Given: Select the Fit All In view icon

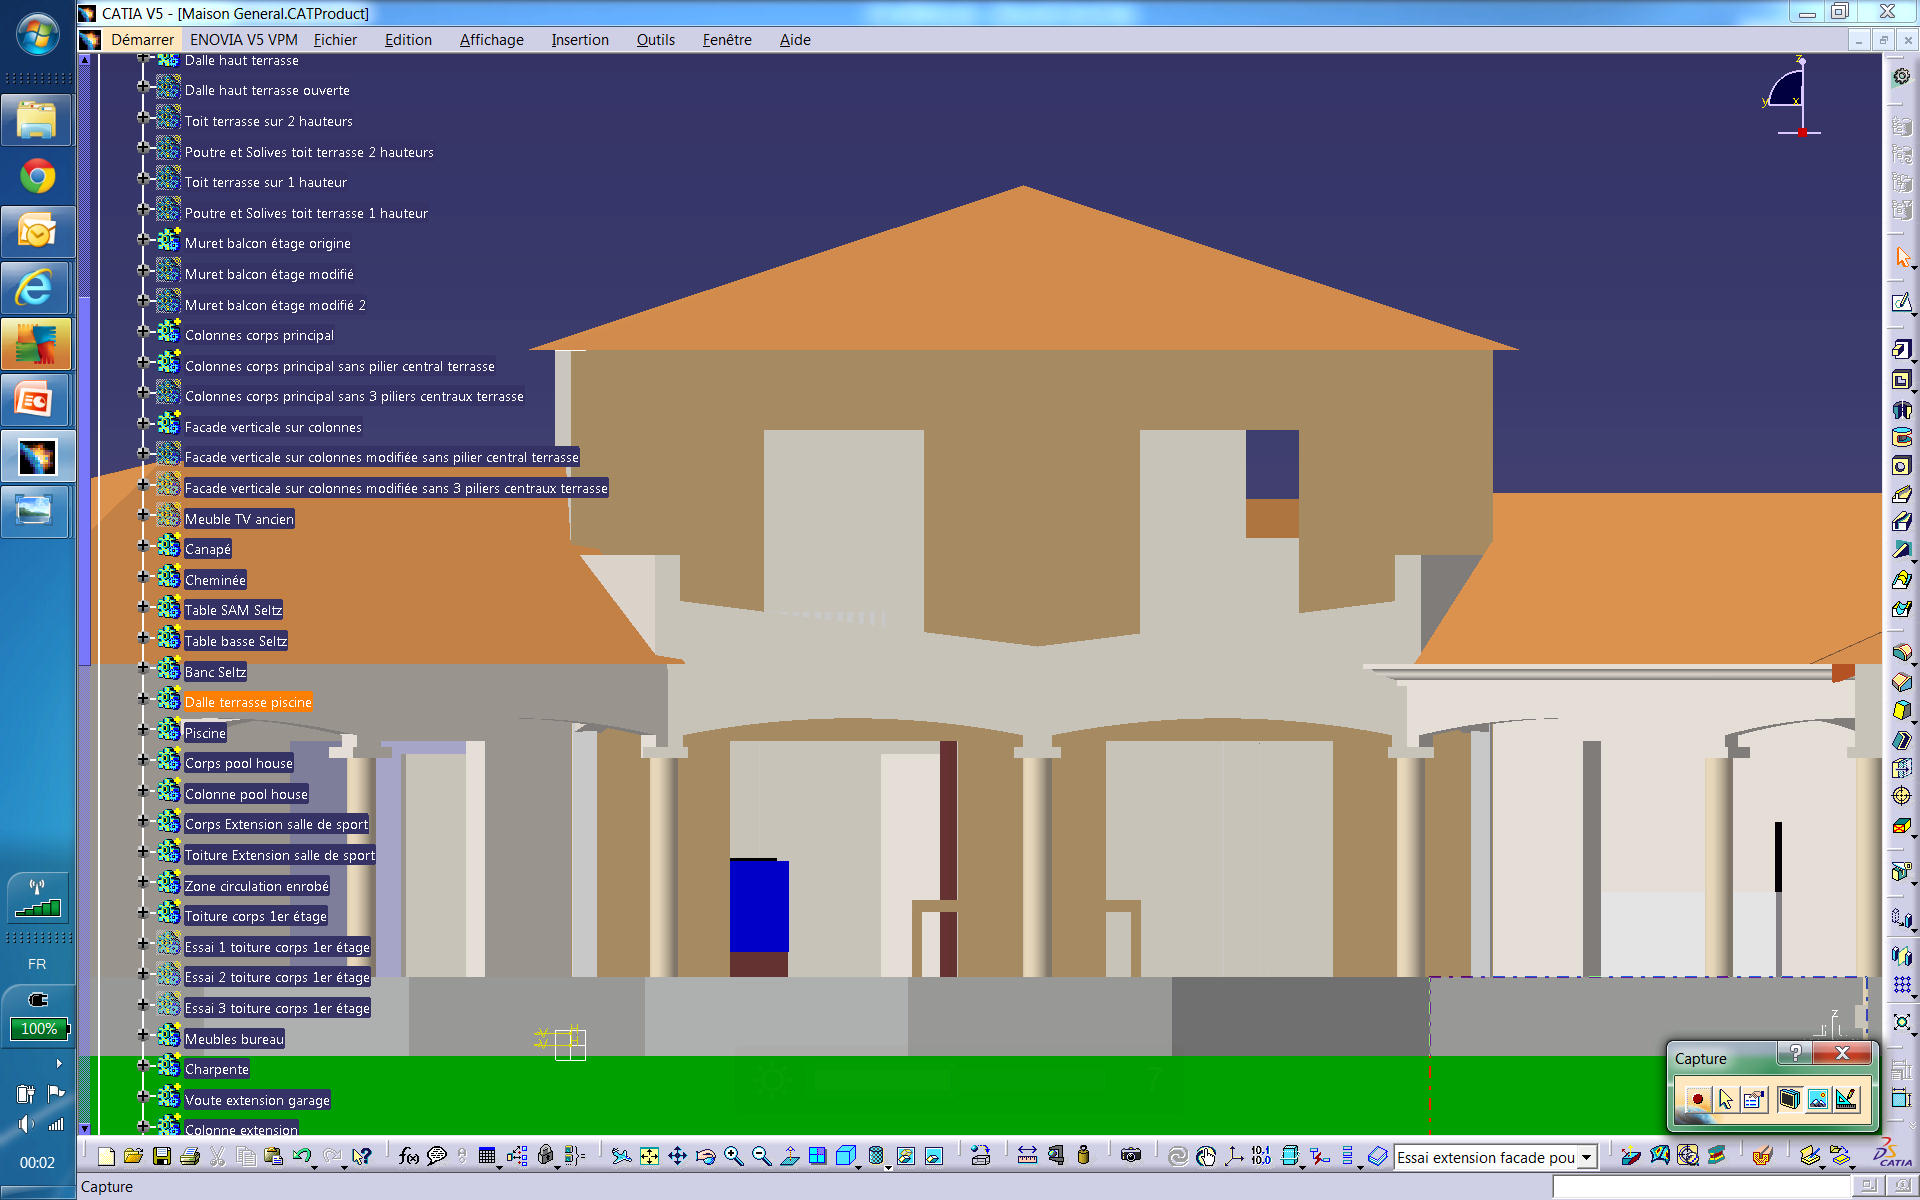Looking at the screenshot, I should coord(649,1156).
